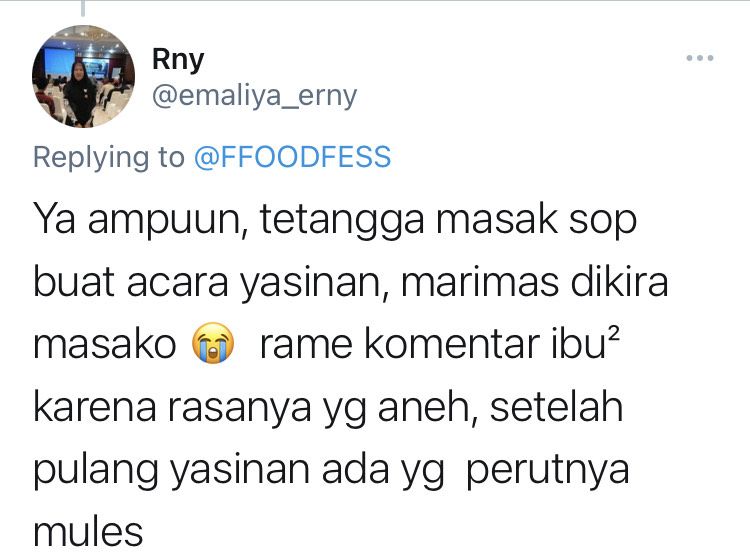
Task: Select the word 'dikira'
Action: [619, 281]
